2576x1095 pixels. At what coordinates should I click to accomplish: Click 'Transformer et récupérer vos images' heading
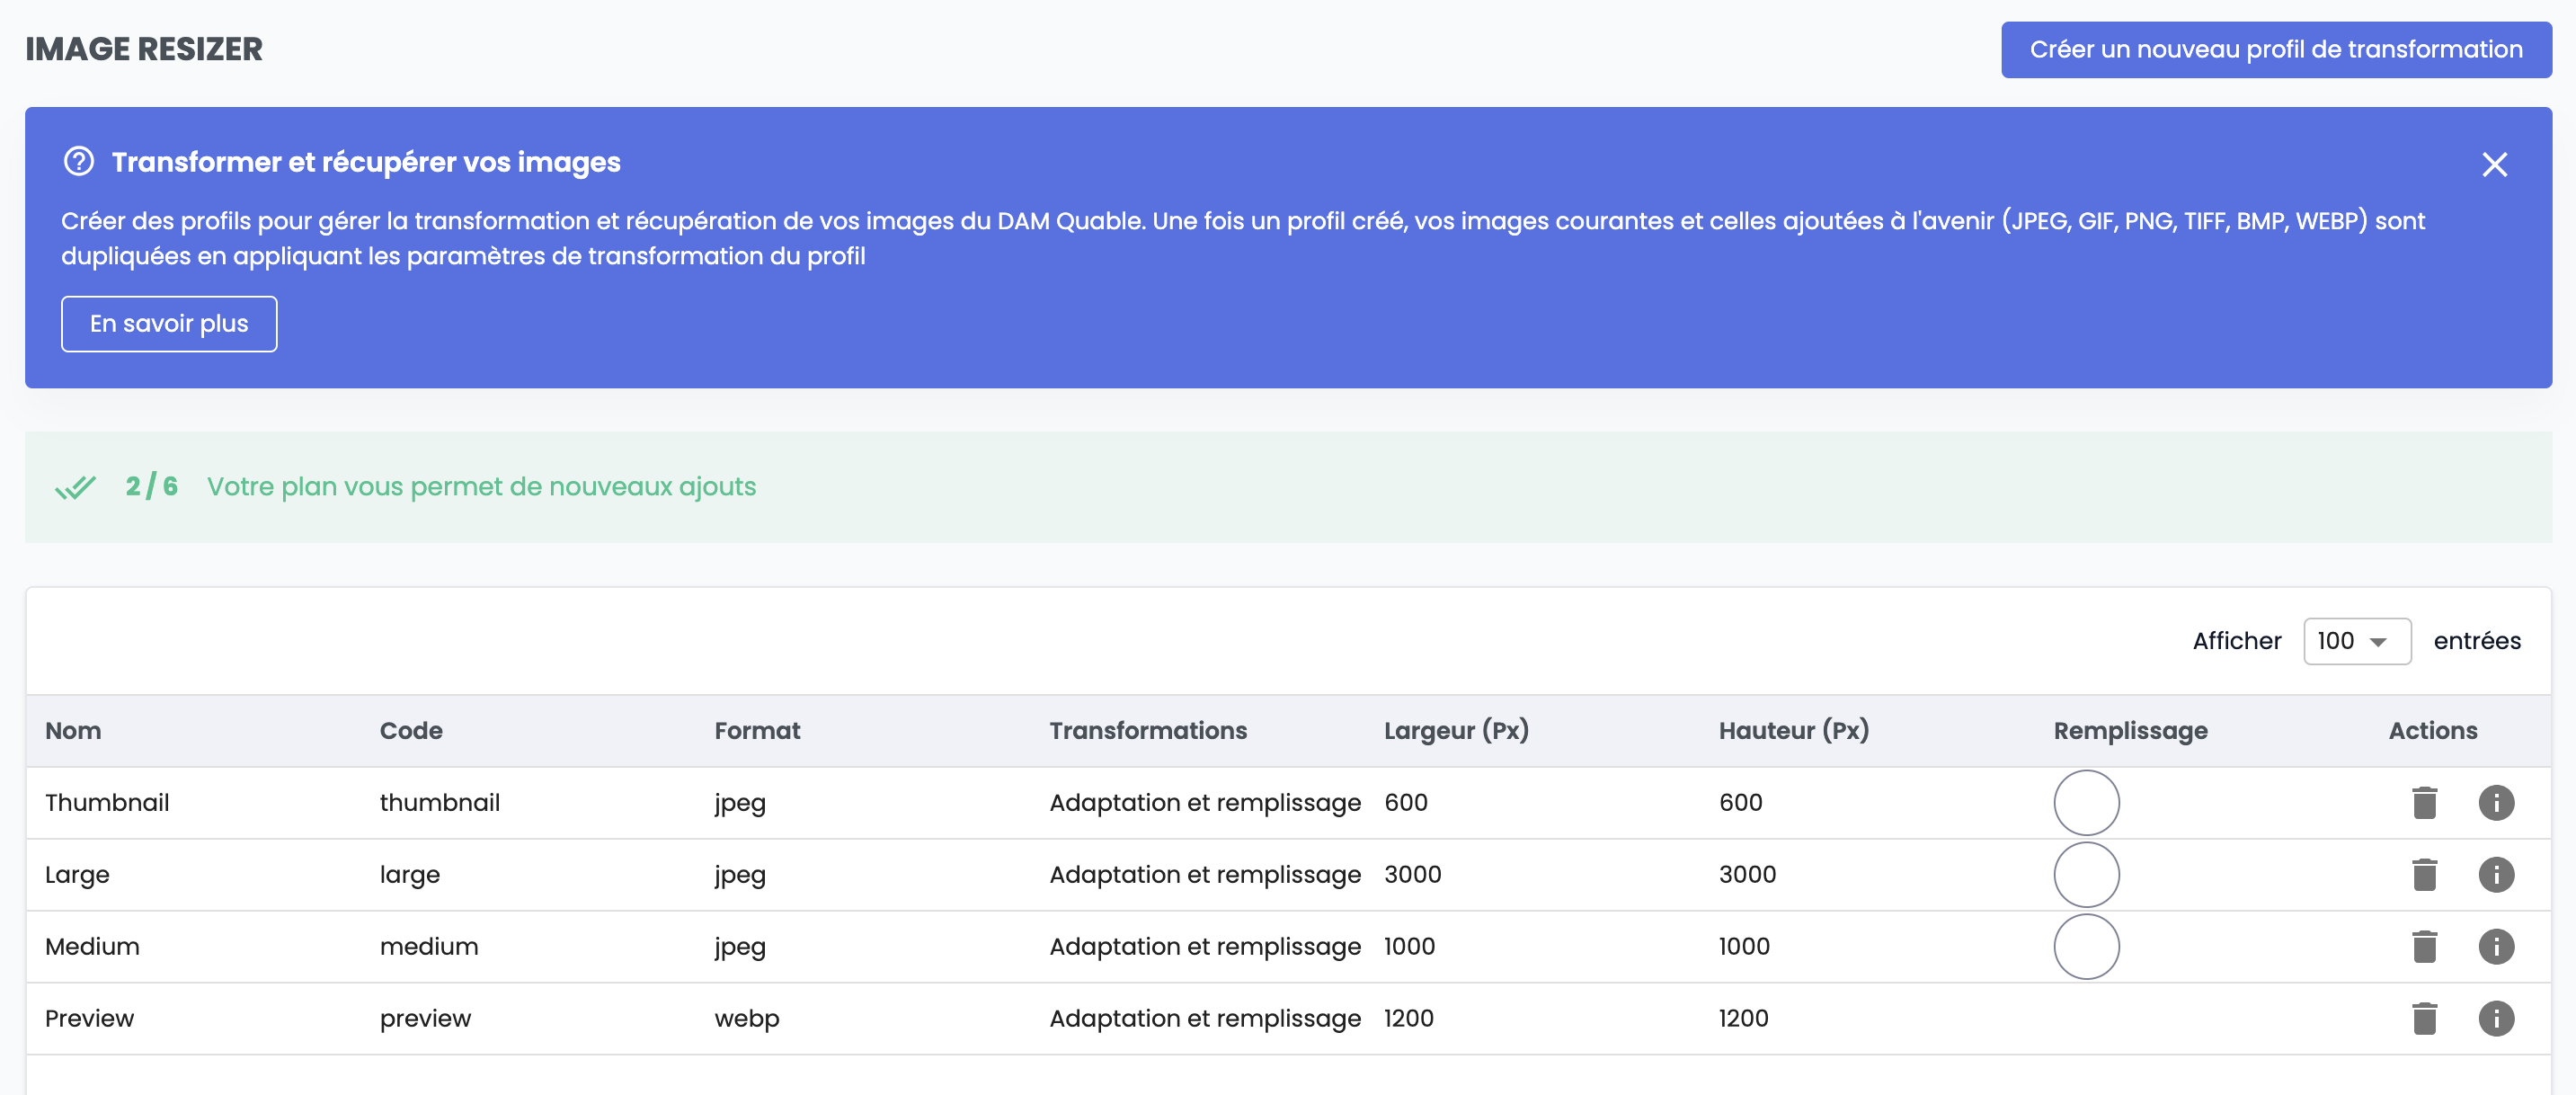[x=366, y=162]
